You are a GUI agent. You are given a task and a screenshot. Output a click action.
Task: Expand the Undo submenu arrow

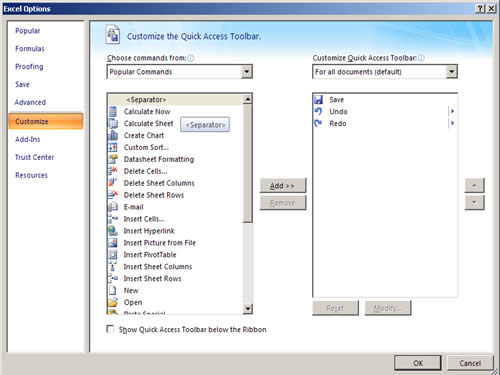[452, 111]
